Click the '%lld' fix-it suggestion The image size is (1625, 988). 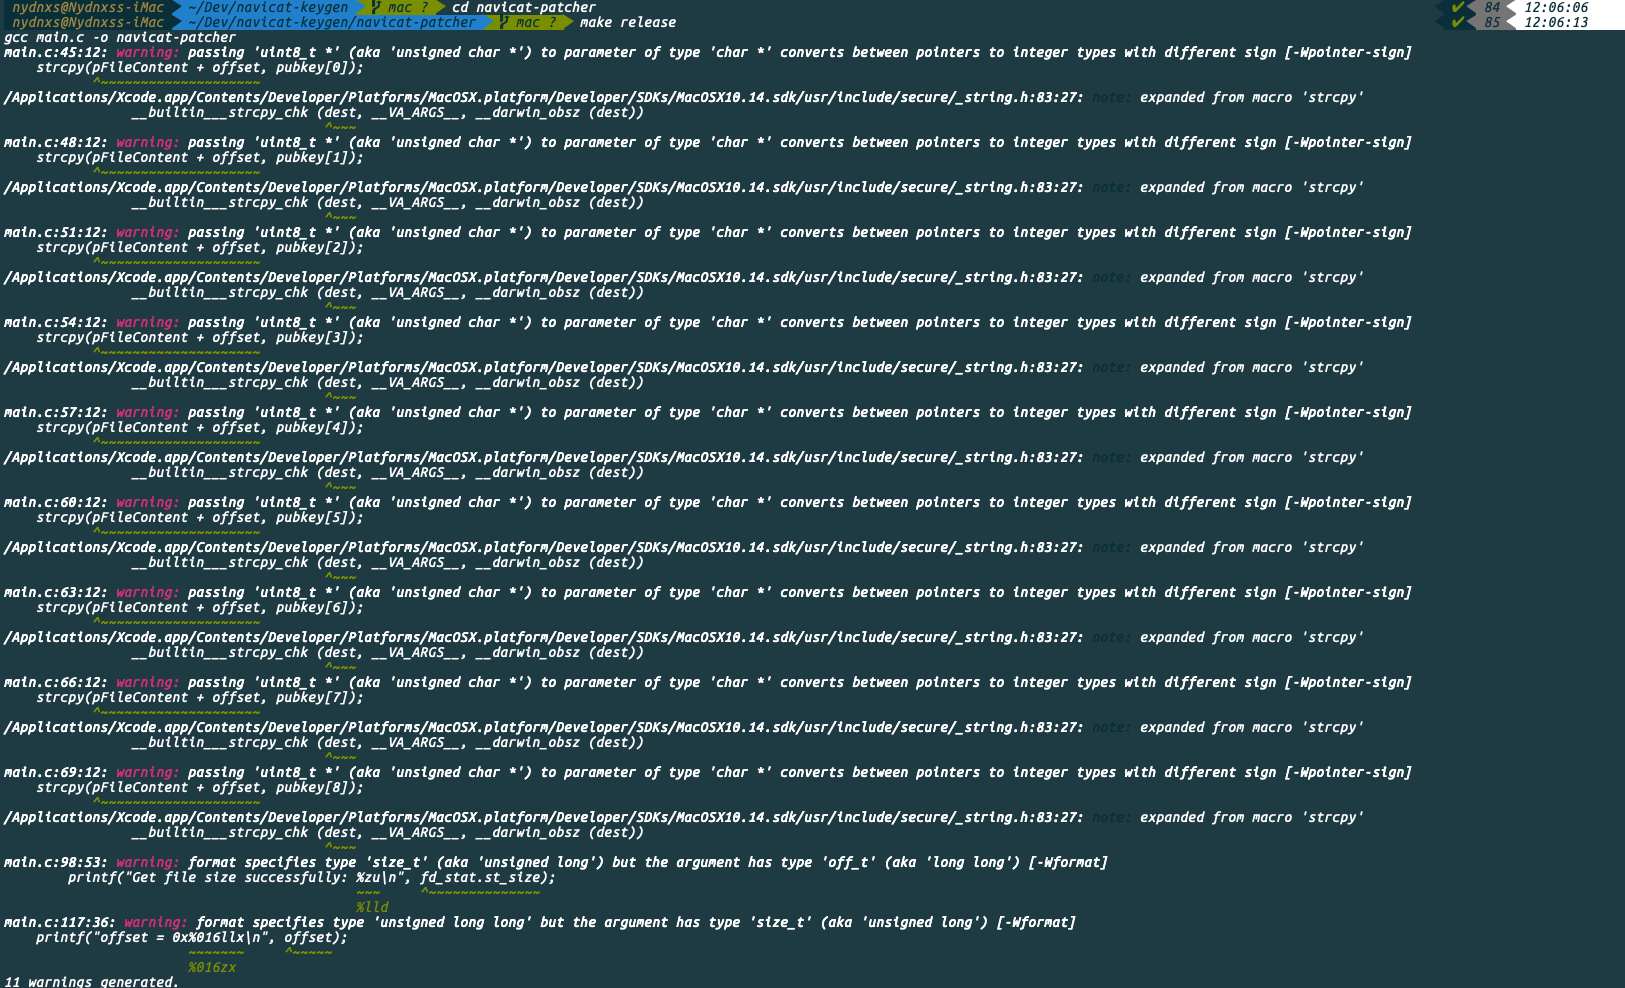pos(372,907)
